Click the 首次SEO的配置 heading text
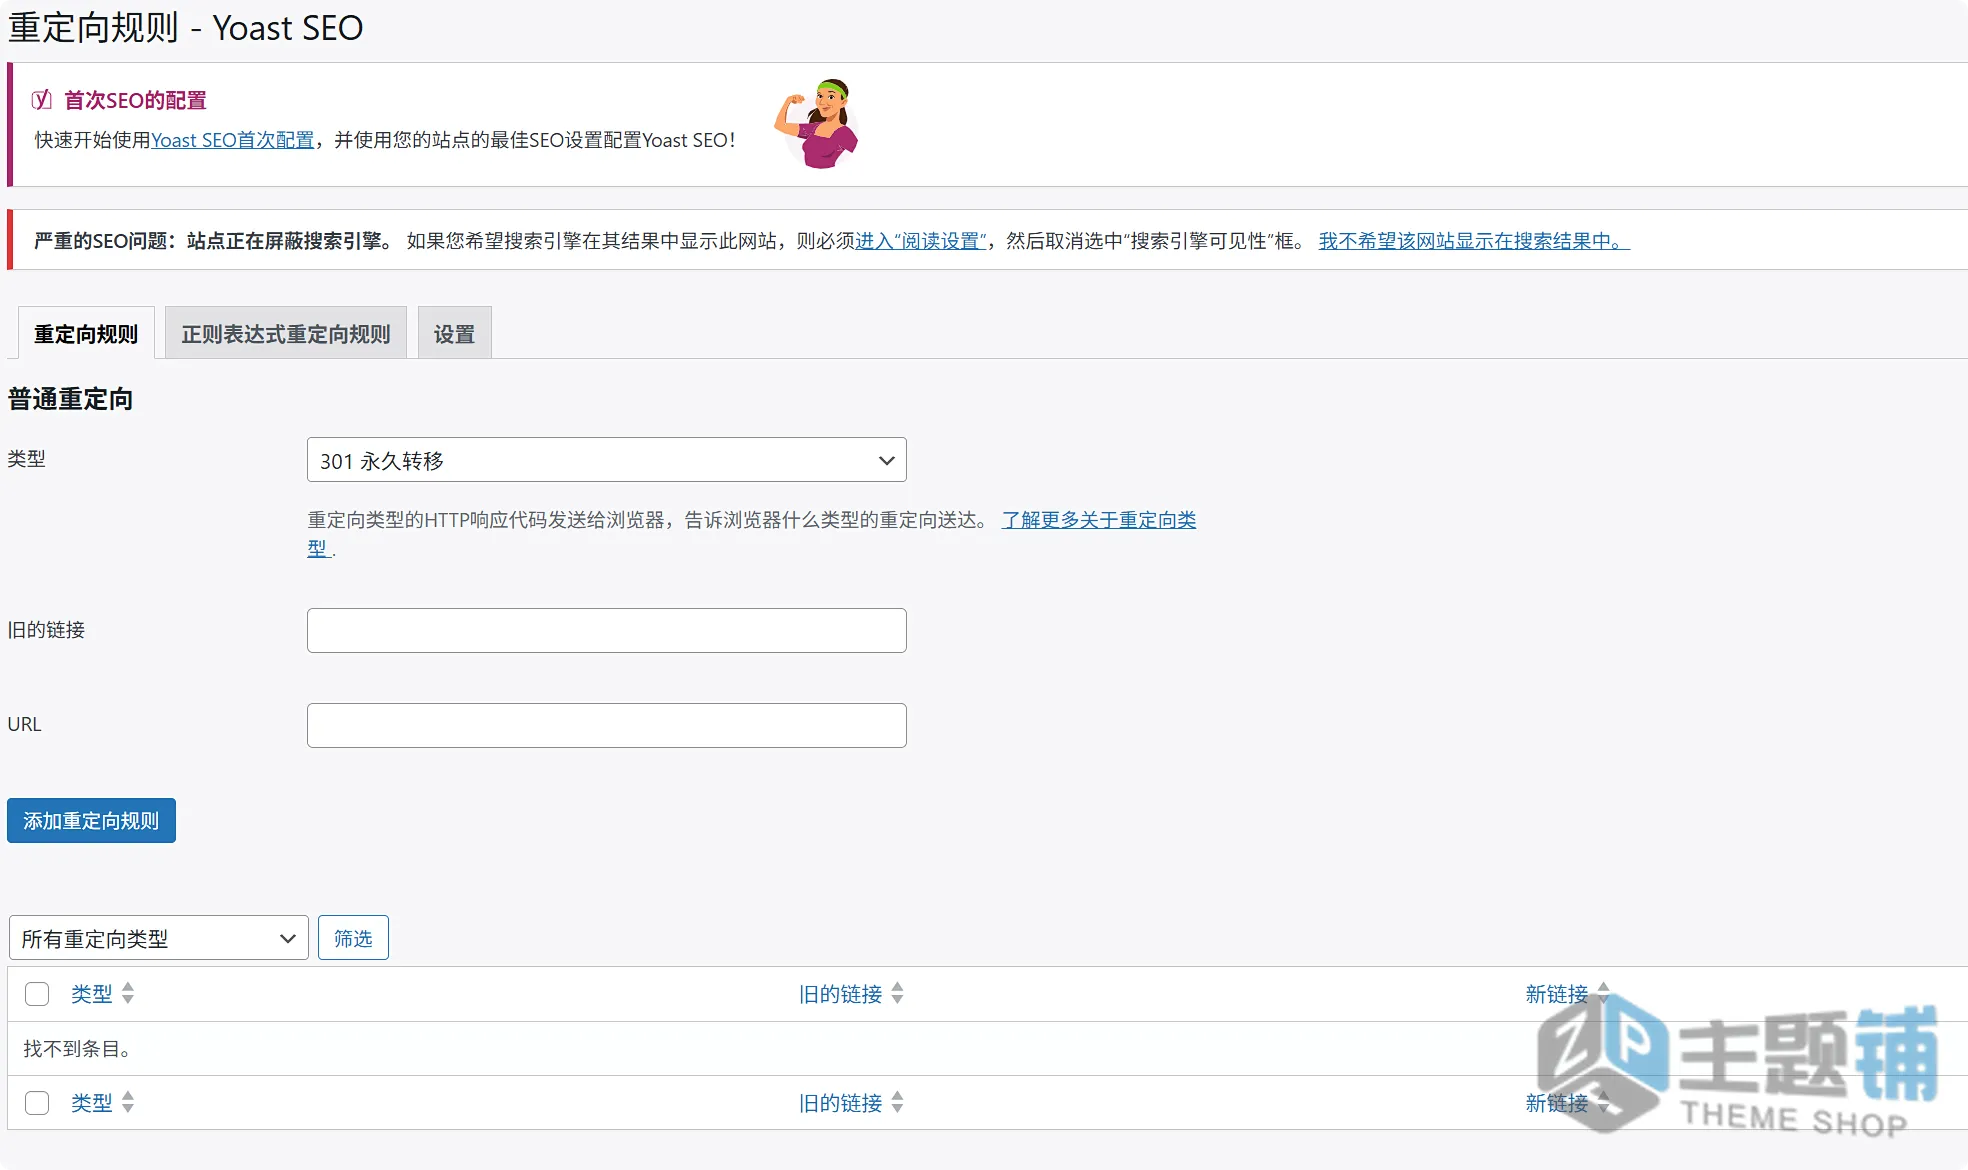The height and width of the screenshot is (1170, 1968). [135, 100]
